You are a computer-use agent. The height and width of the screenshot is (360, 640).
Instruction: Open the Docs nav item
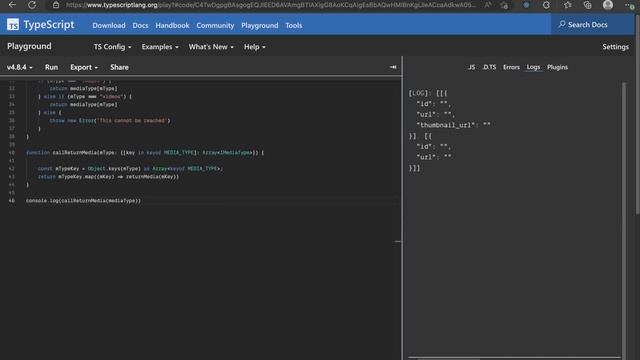click(x=140, y=25)
